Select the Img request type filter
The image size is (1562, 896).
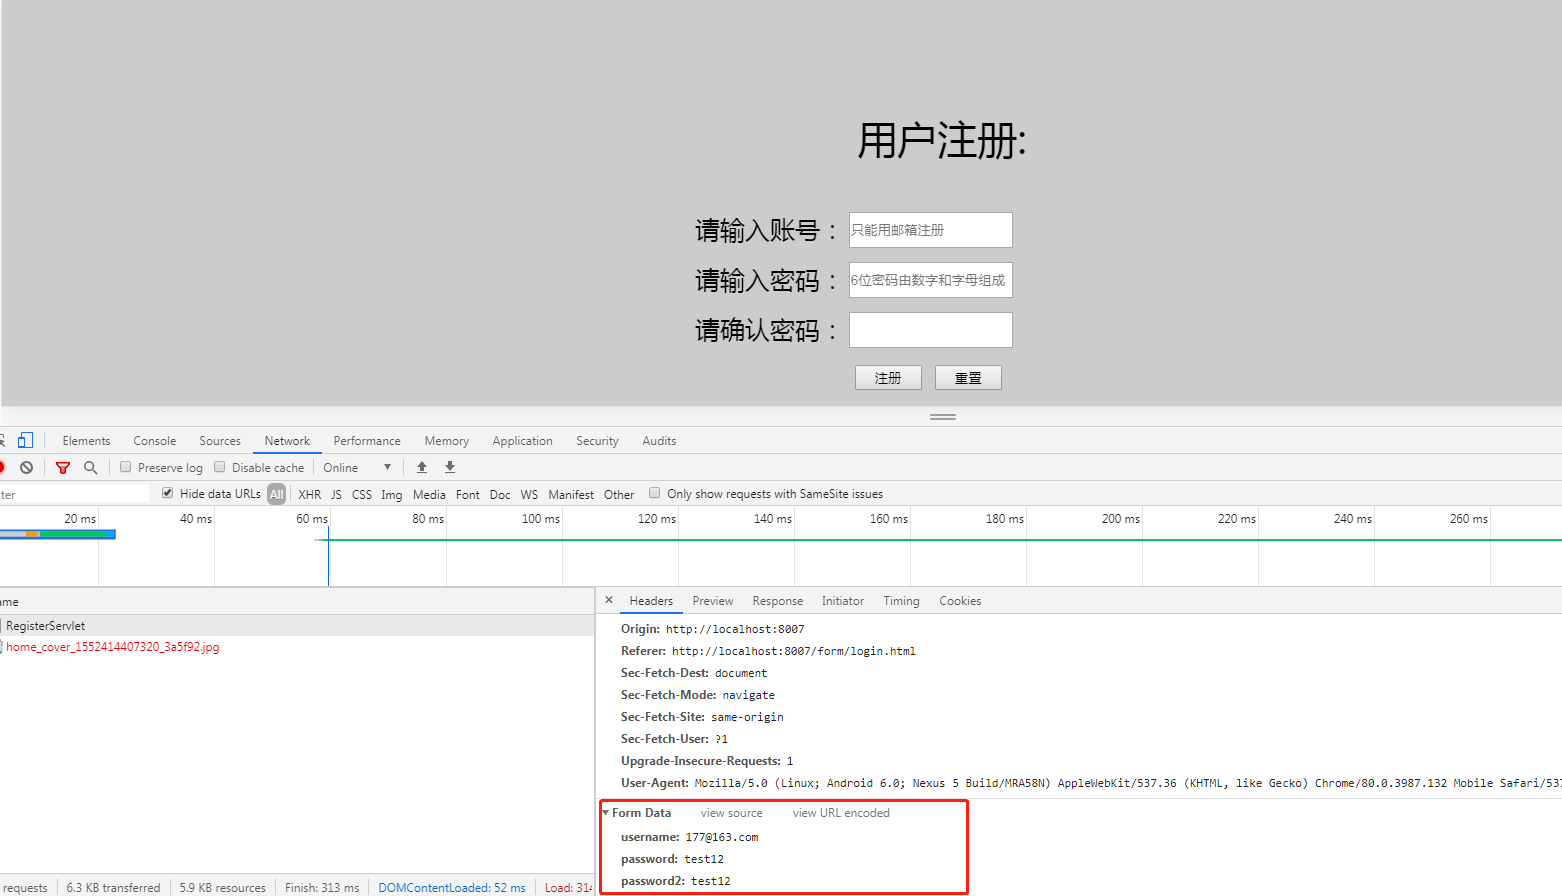(x=391, y=493)
